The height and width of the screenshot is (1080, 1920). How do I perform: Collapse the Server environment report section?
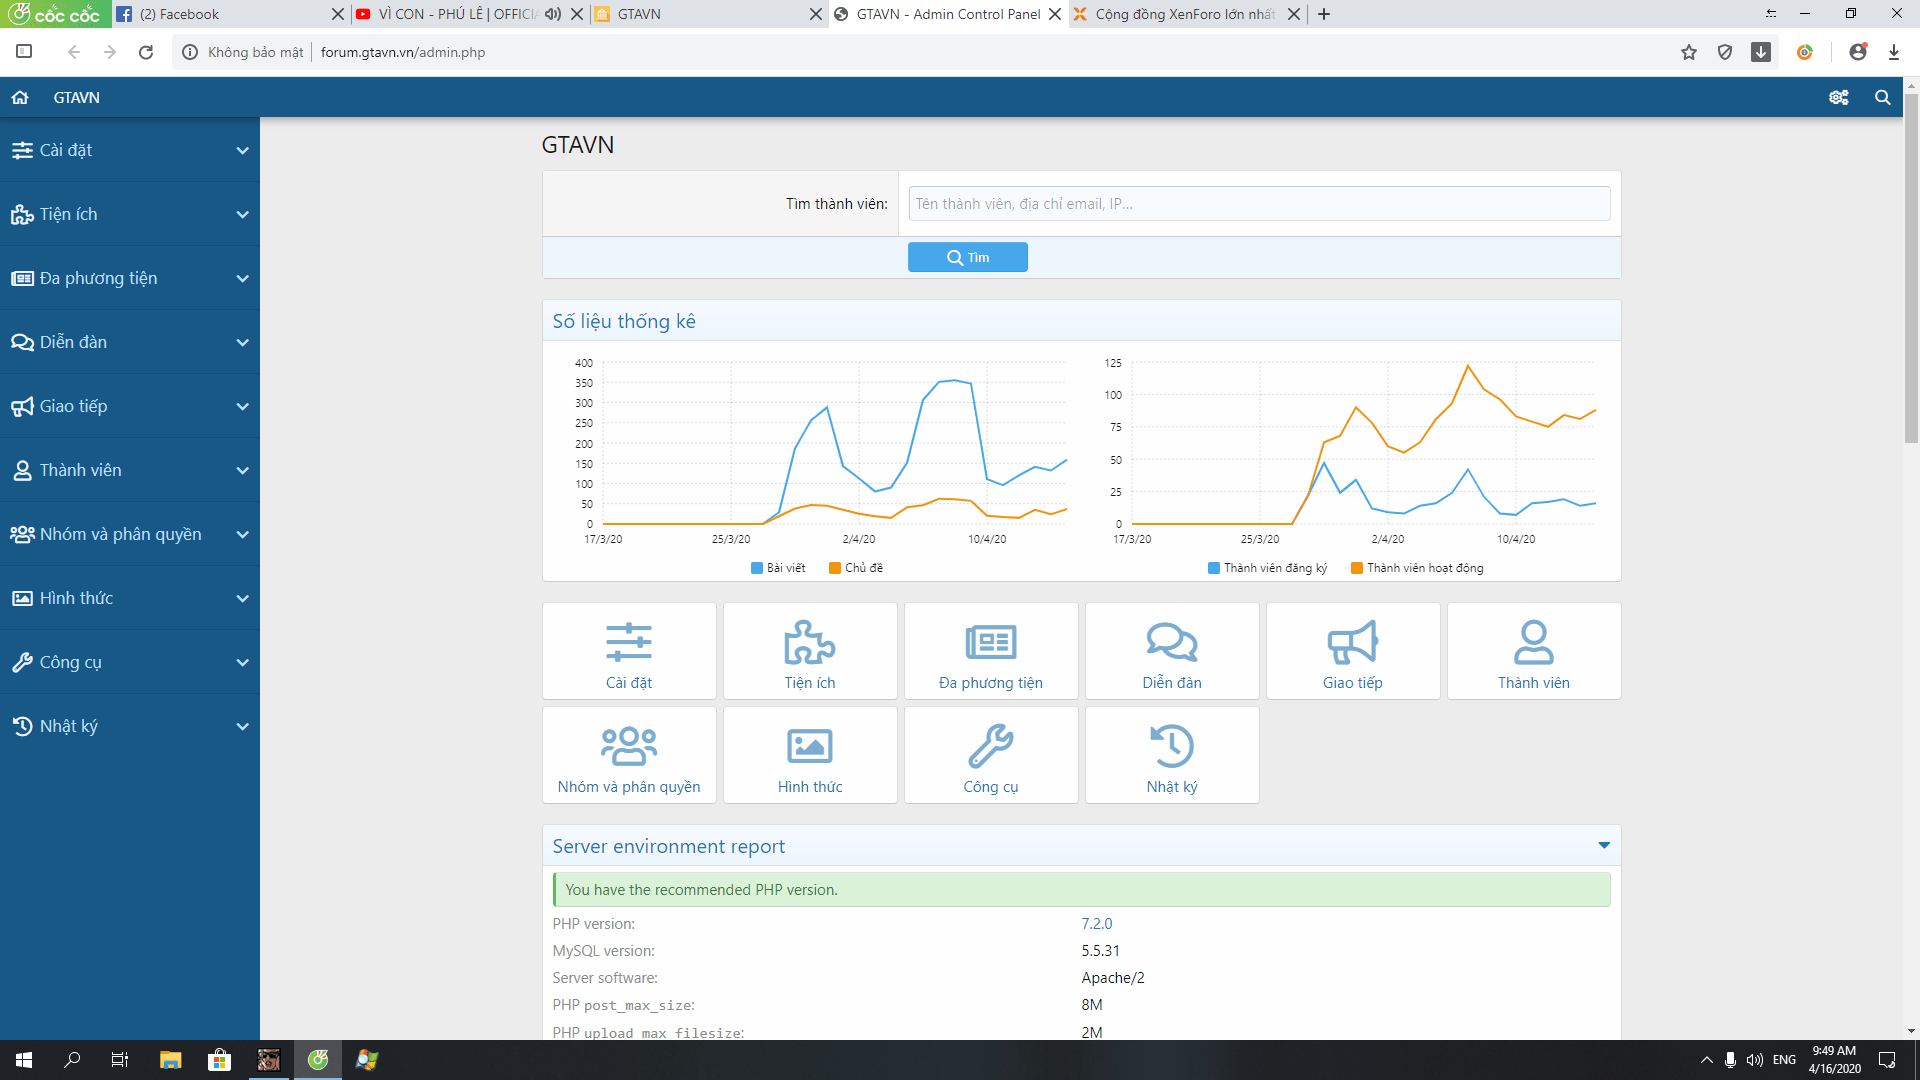[x=1604, y=846]
